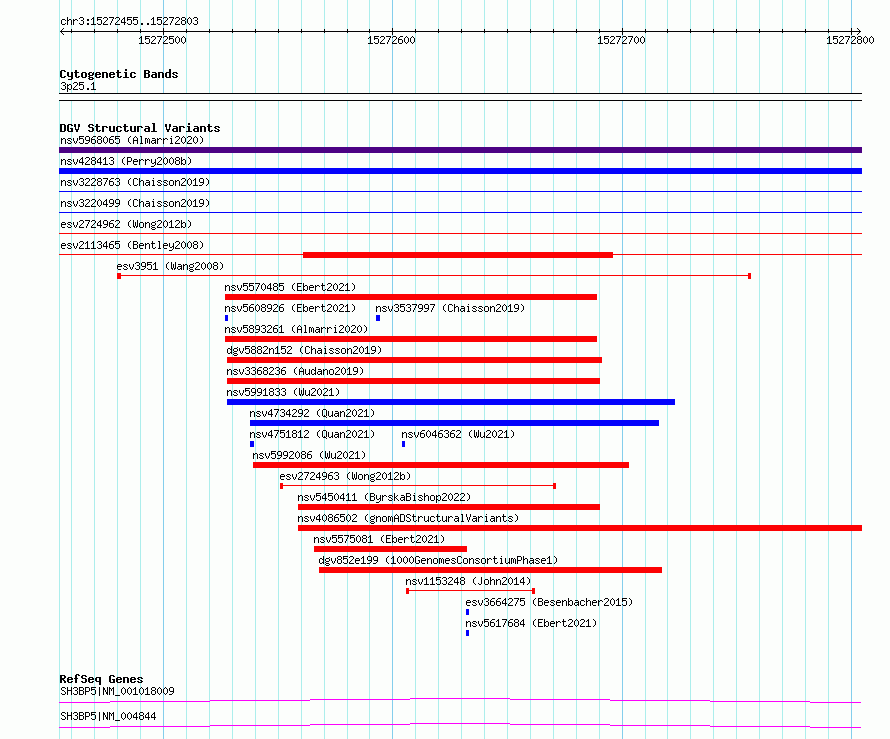Screen dimensions: 890x739
Task: Click SH3BP5|NM_001018009 gene label
Action: (x=117, y=691)
